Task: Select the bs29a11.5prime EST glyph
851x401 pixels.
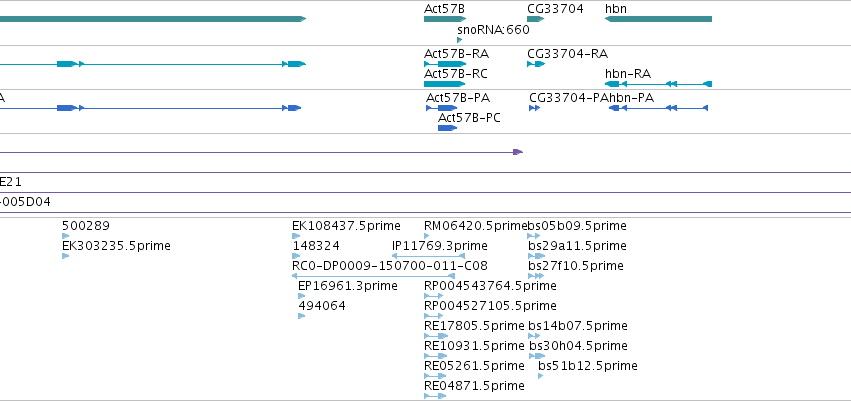Action: (x=536, y=256)
